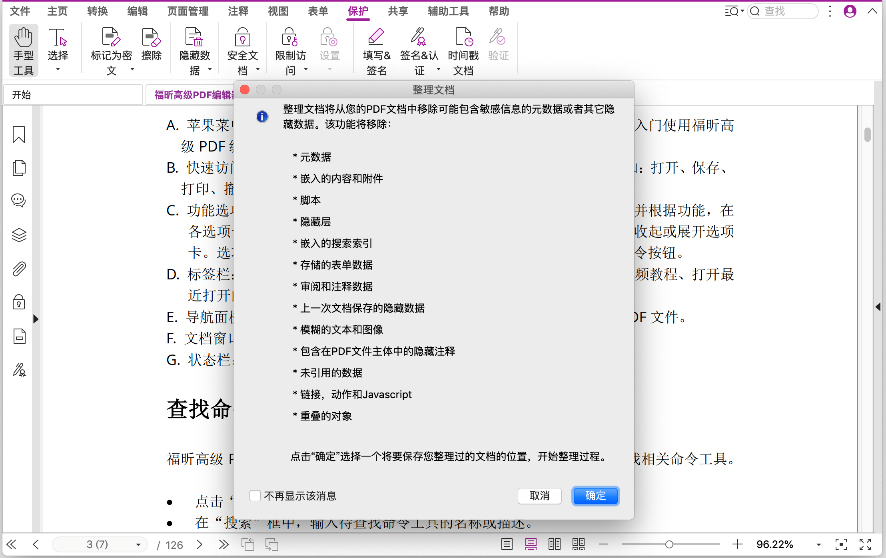
Task: Go to next page
Action: coord(199,544)
